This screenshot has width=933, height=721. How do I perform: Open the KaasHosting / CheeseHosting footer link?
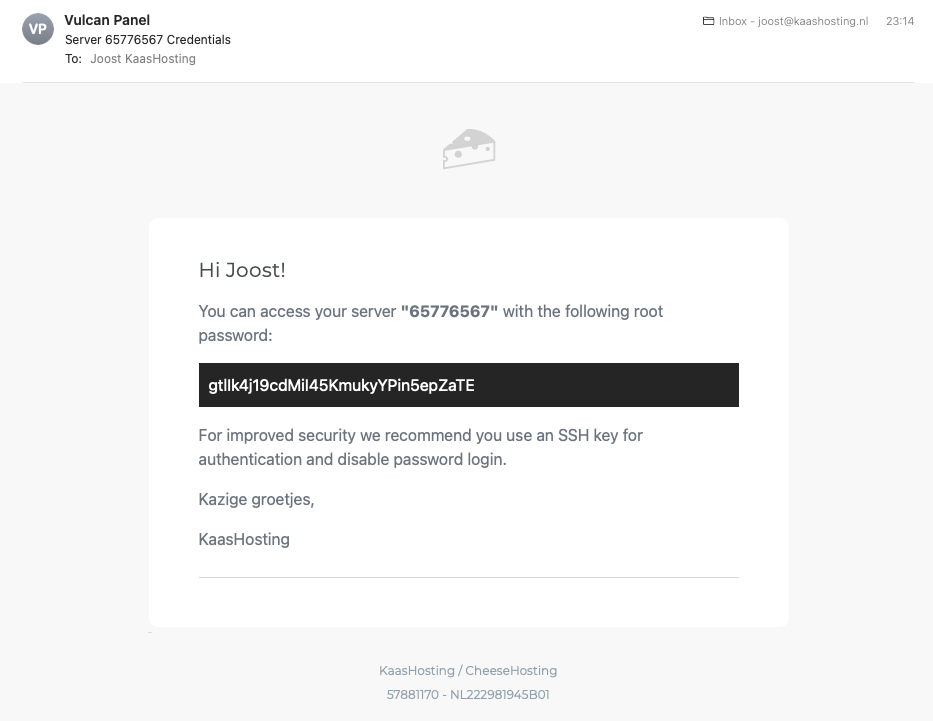[x=468, y=671]
